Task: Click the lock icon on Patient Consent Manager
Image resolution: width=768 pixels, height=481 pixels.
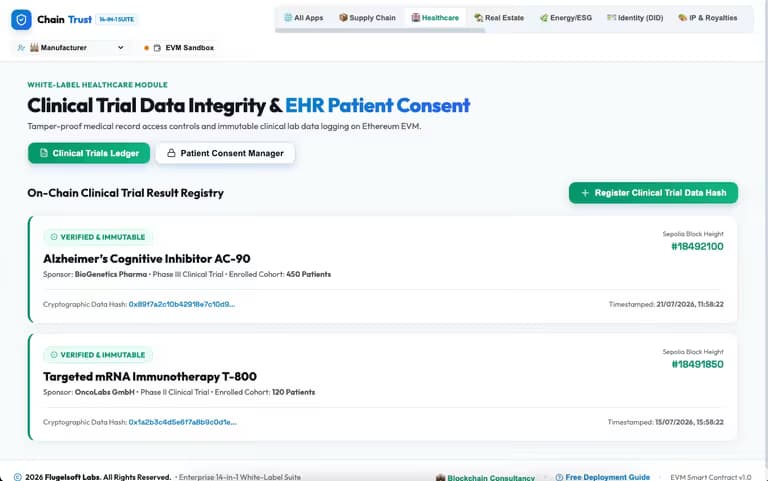Action: point(171,153)
